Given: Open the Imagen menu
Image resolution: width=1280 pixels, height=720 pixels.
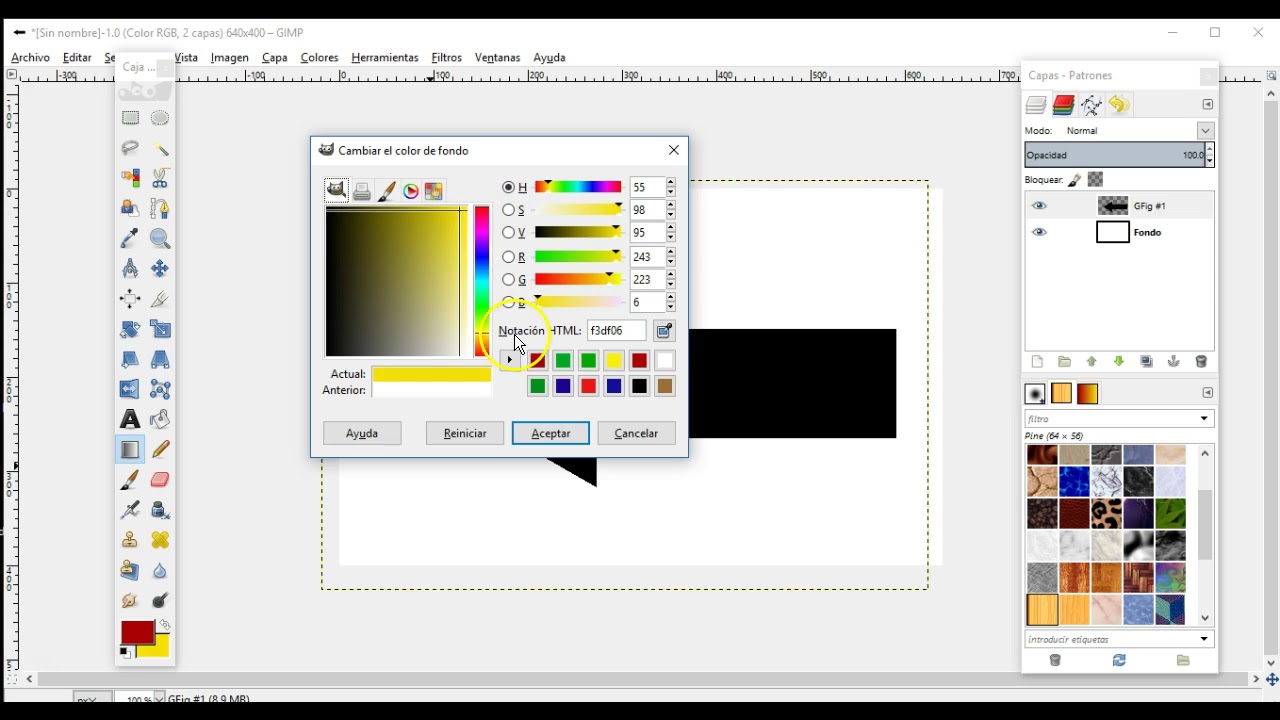Looking at the screenshot, I should coord(229,58).
